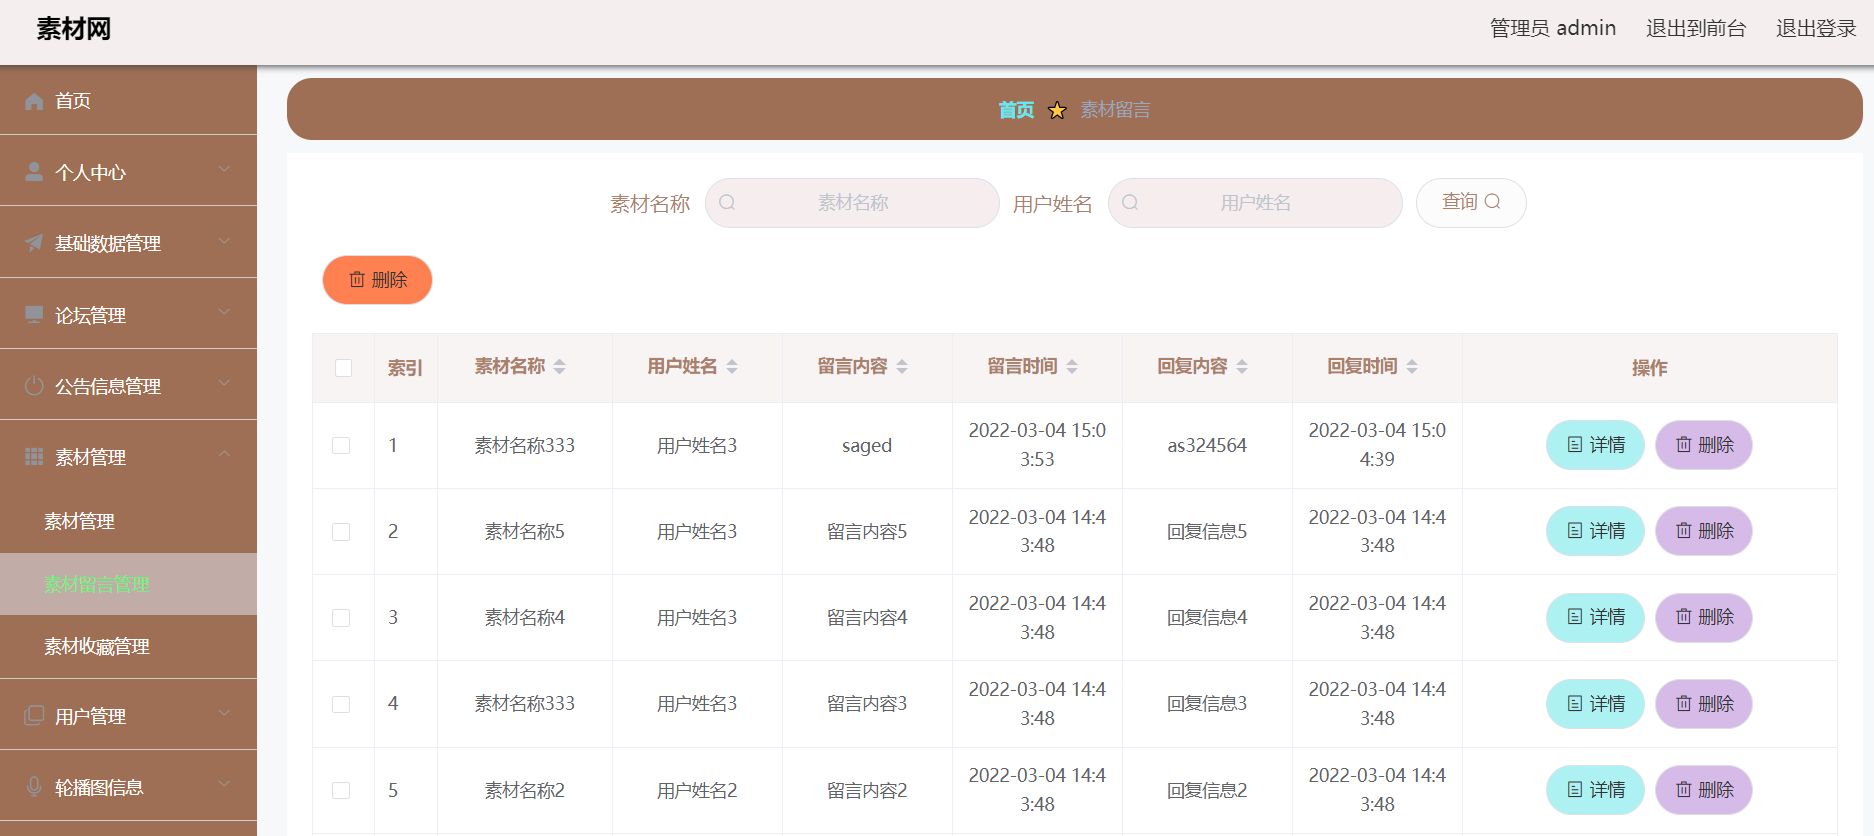Expand the 公告信息管理 menu chevron

pos(224,383)
